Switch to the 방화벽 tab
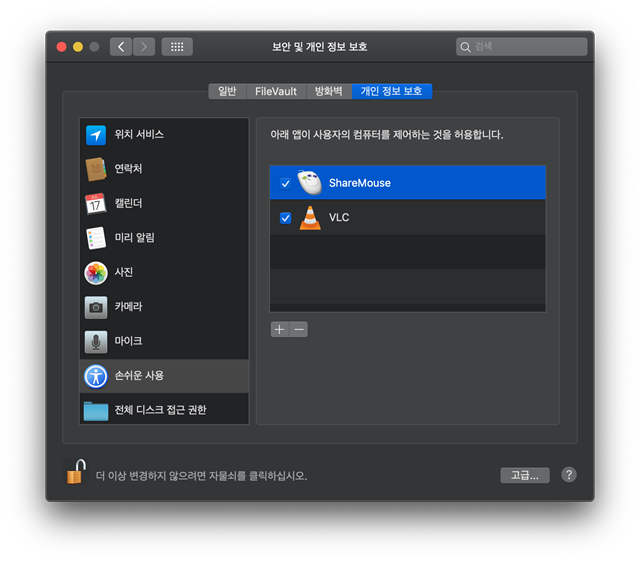 pos(329,91)
